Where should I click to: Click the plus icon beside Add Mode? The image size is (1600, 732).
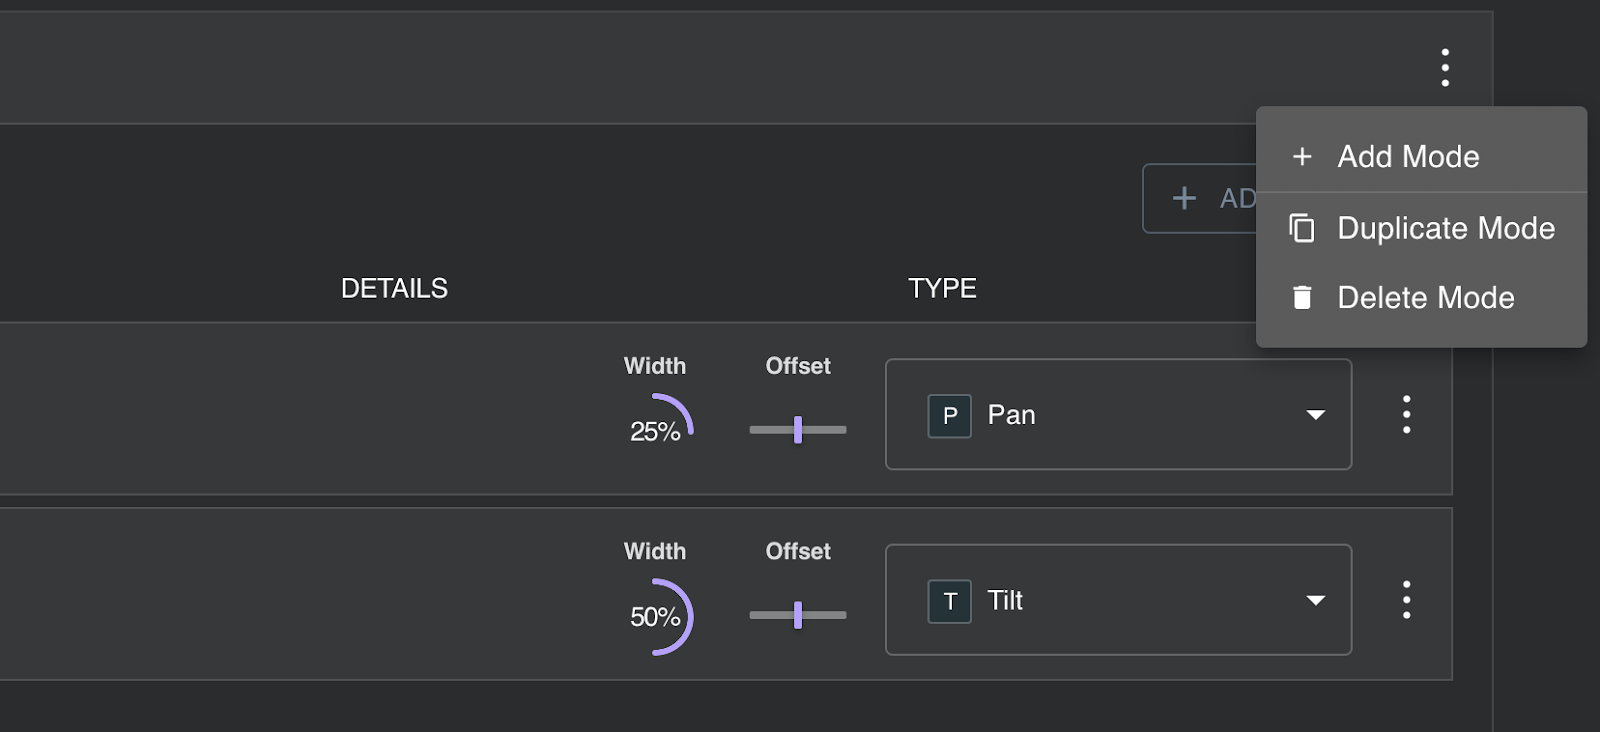click(1302, 157)
